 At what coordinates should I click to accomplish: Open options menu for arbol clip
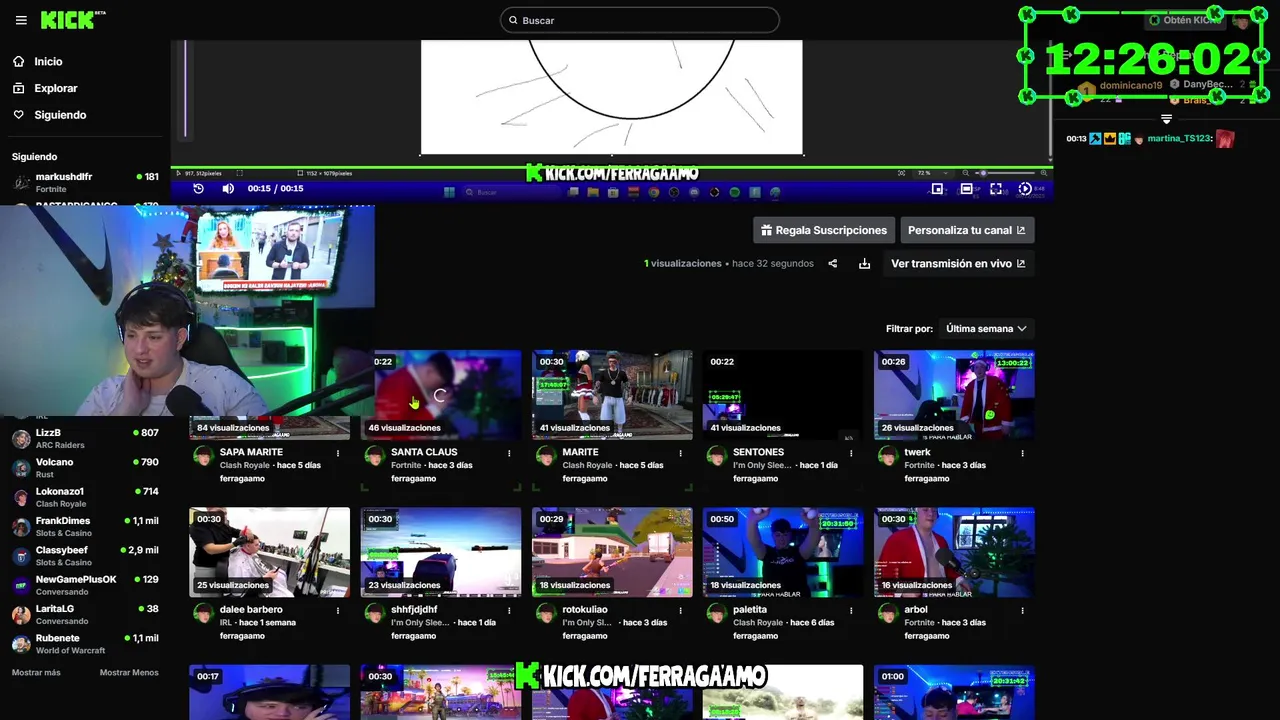point(1022,610)
